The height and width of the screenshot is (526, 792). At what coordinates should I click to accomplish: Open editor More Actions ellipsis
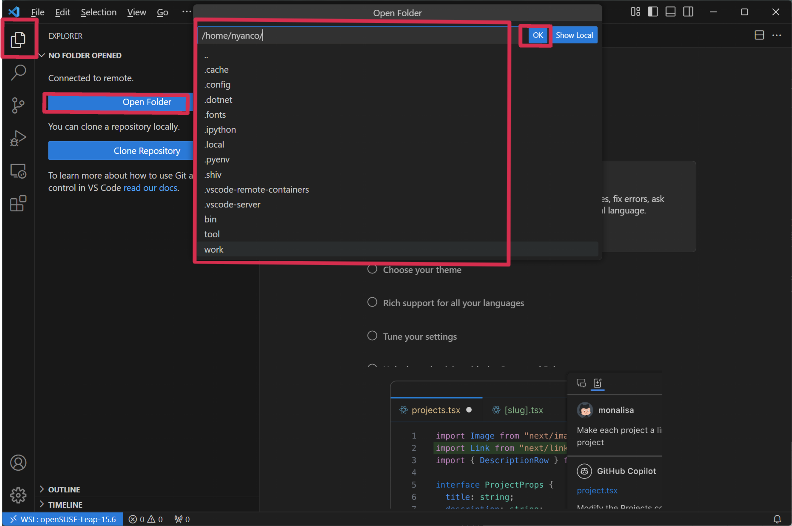coord(777,35)
